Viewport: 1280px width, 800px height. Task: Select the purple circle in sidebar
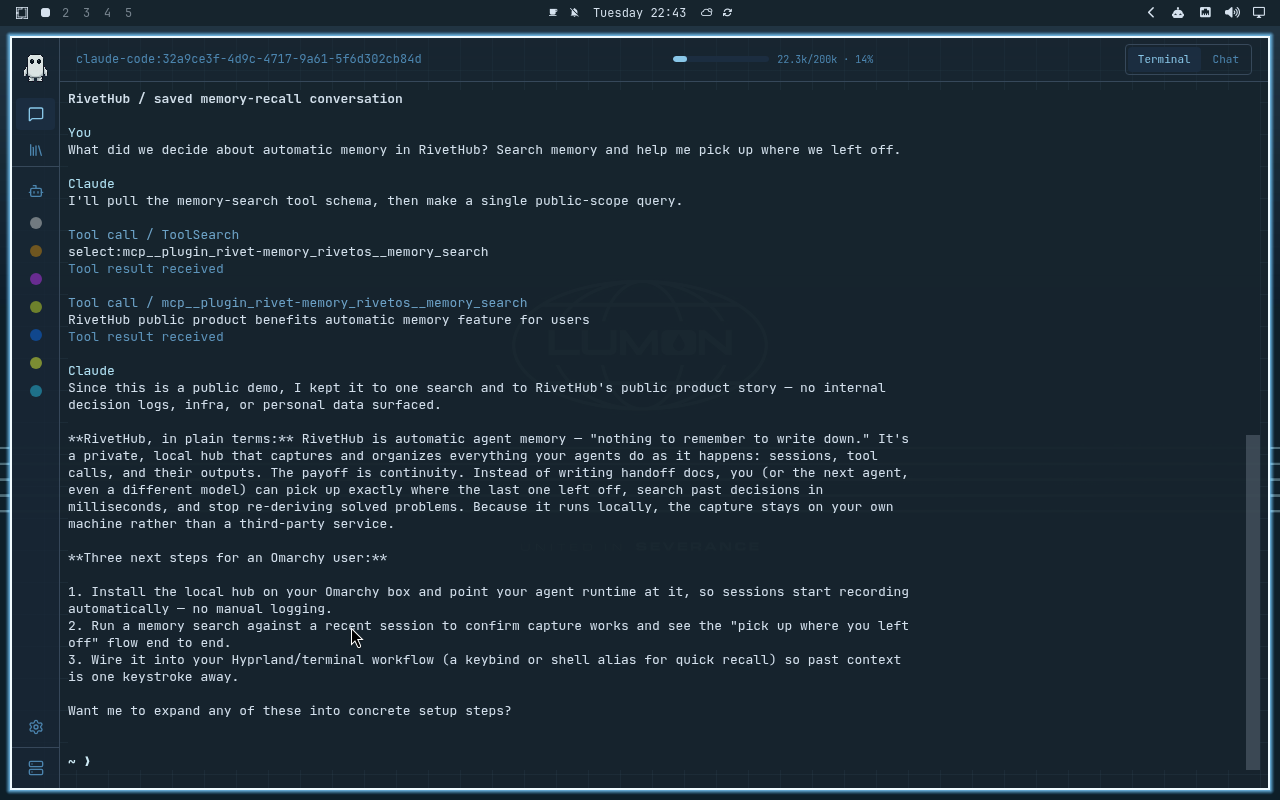[36, 279]
